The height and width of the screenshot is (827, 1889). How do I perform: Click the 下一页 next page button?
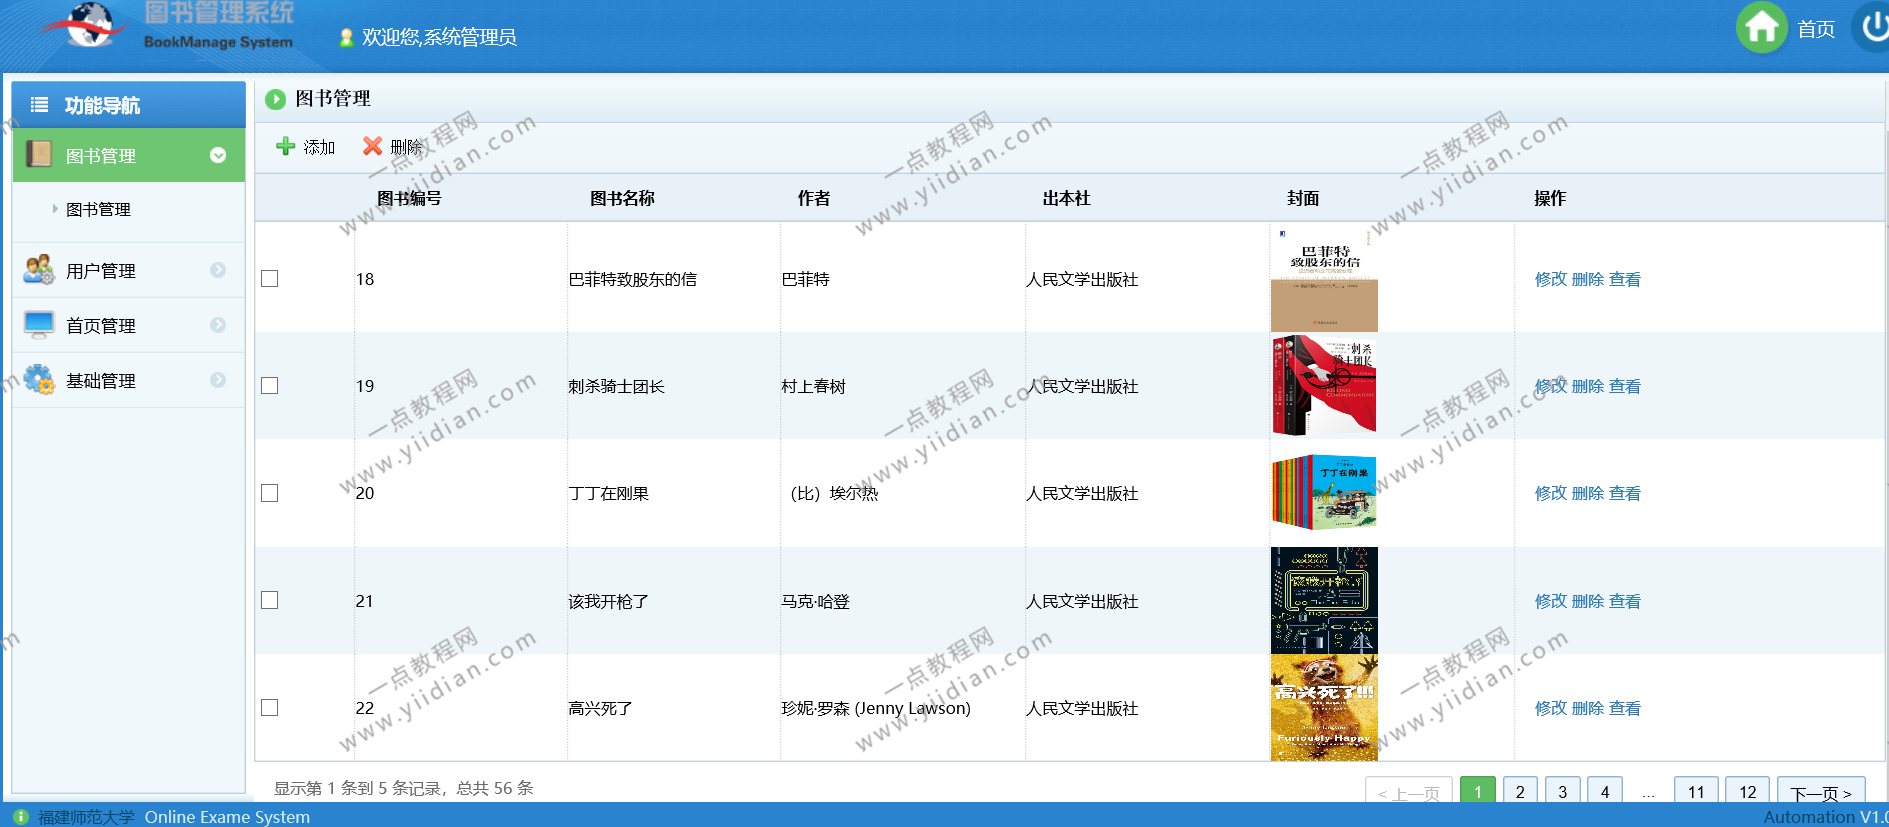[1821, 790]
